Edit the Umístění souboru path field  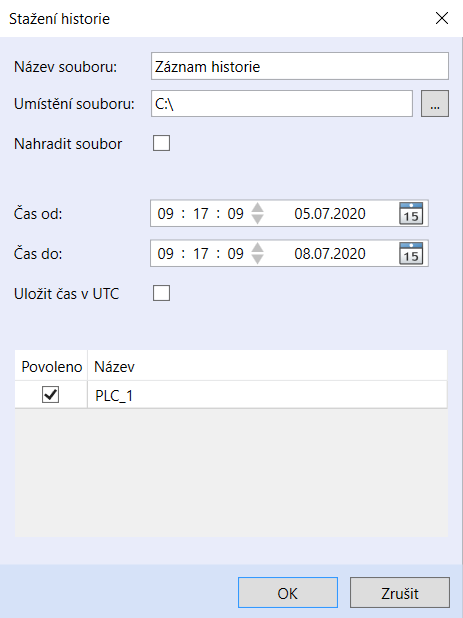[x=282, y=104]
